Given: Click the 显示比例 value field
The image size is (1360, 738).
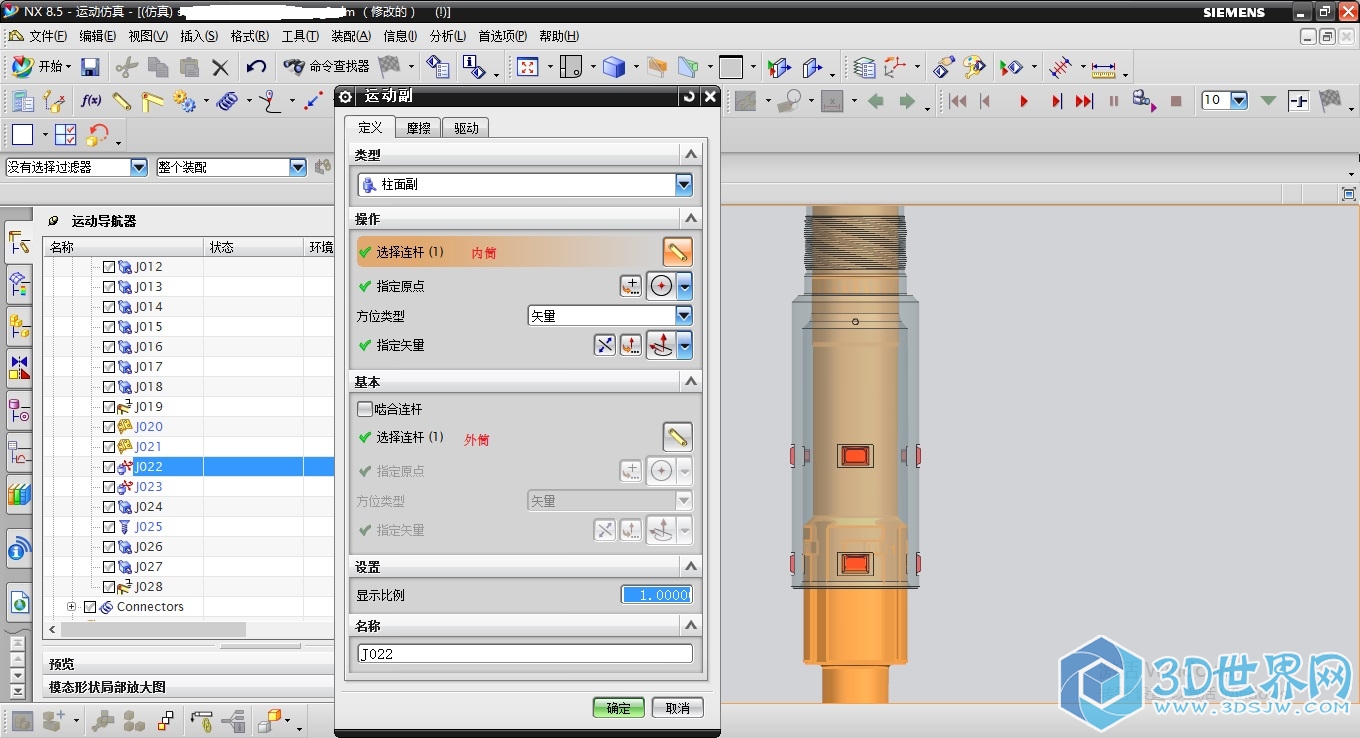Looking at the screenshot, I should (656, 595).
